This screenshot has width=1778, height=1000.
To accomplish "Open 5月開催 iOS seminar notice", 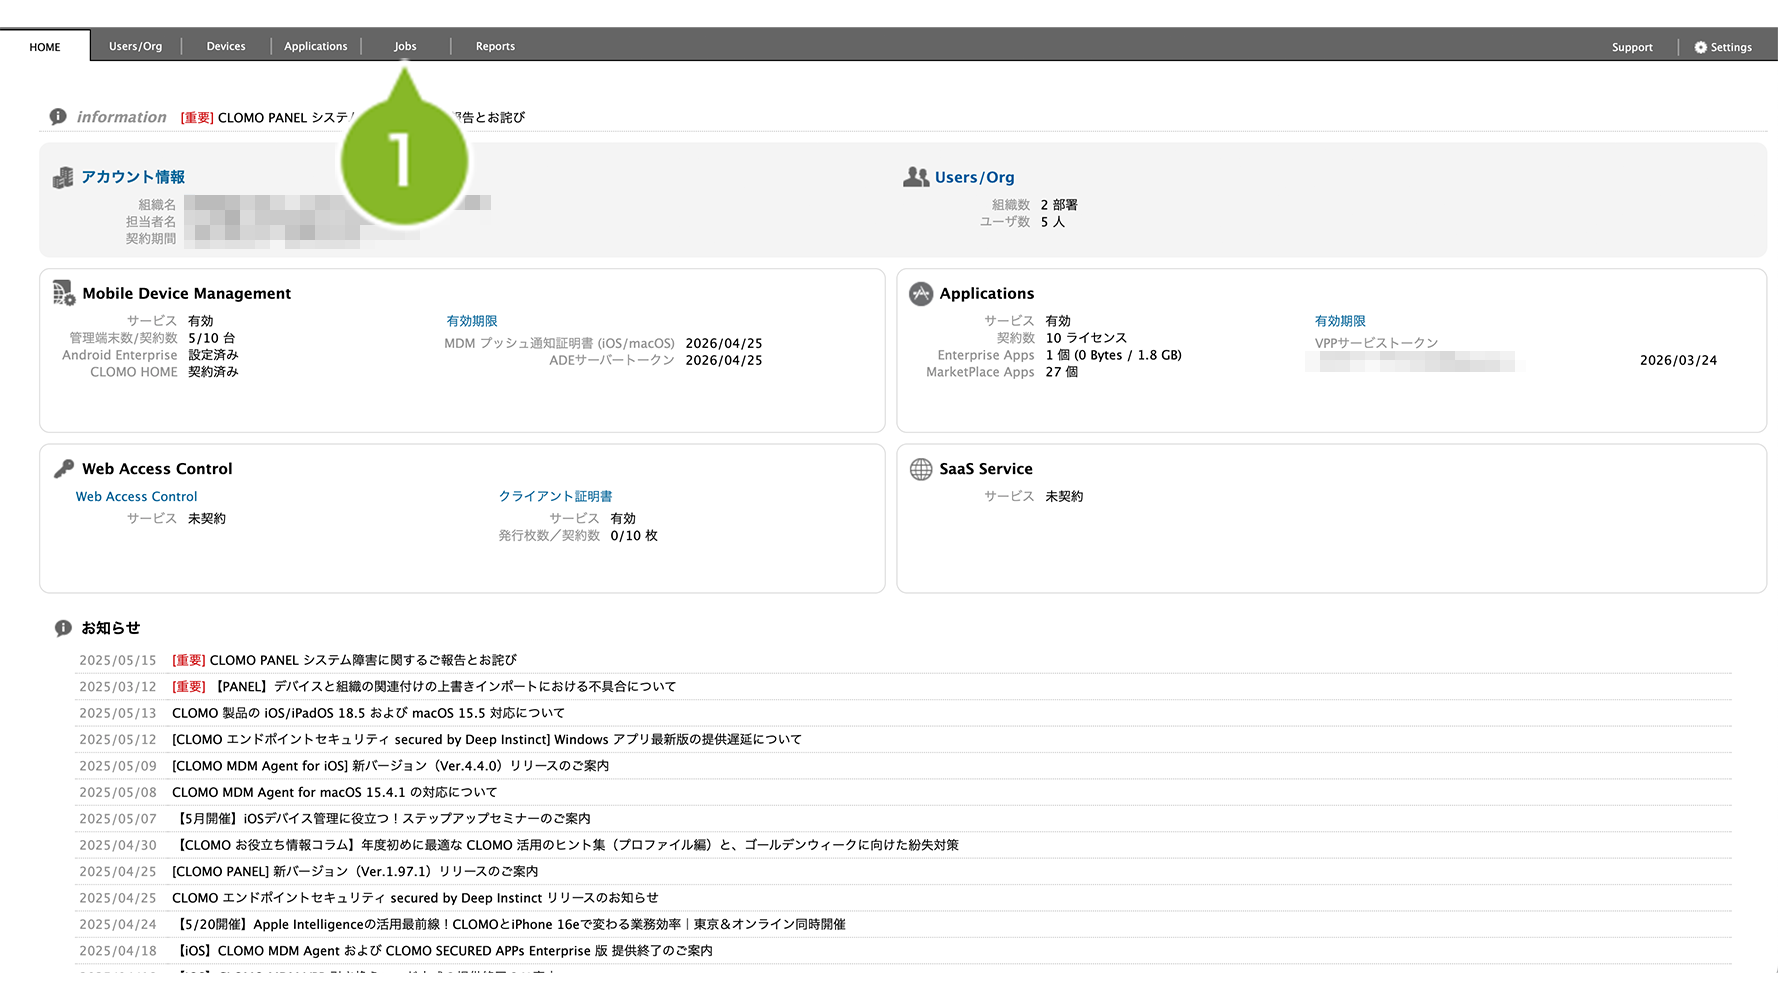I will [x=382, y=818].
